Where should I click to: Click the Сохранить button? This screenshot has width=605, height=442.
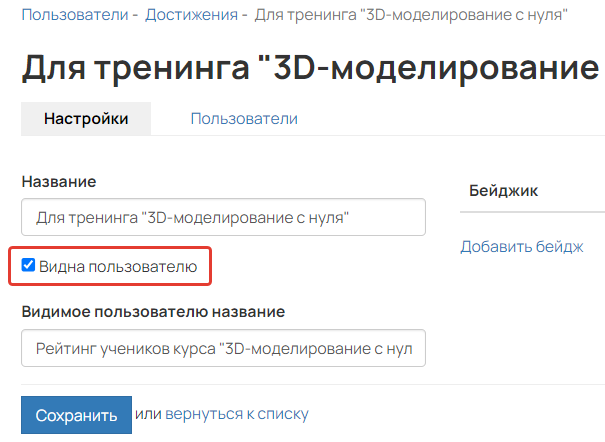(76, 415)
